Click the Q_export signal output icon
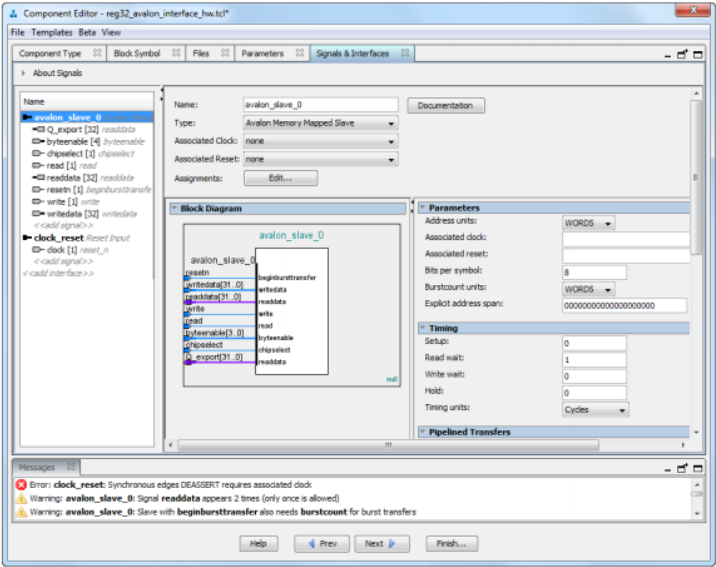This screenshot has height=567, width=716. point(38,130)
